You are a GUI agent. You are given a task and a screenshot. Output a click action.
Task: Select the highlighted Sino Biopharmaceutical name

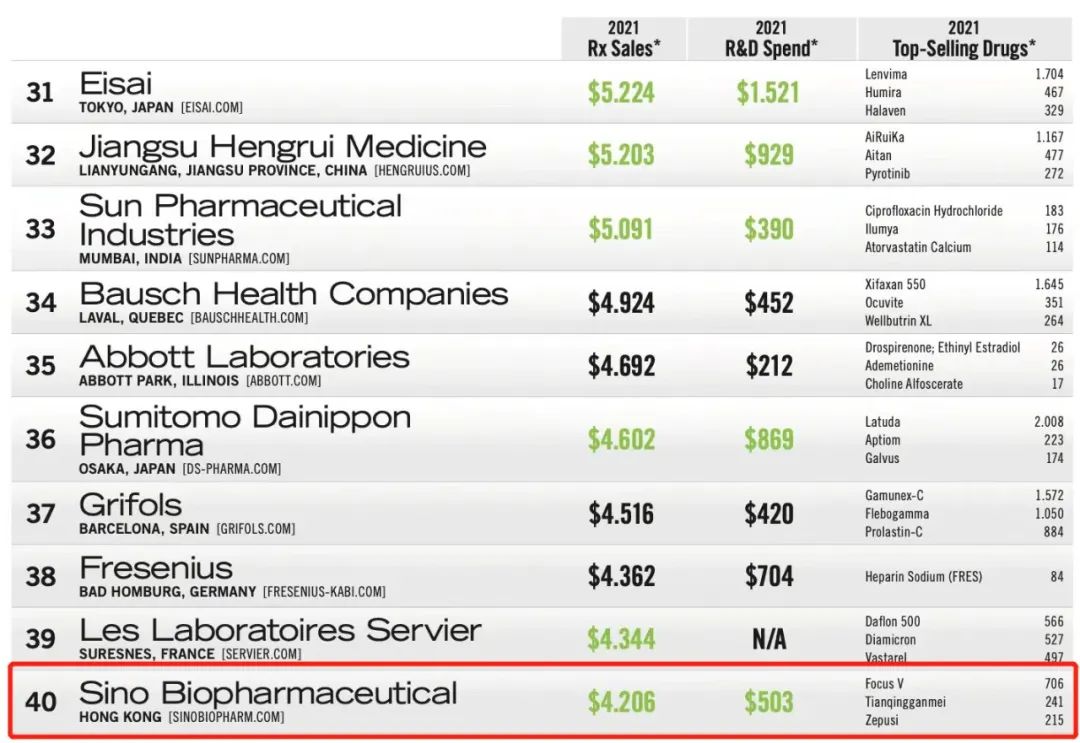click(x=268, y=693)
